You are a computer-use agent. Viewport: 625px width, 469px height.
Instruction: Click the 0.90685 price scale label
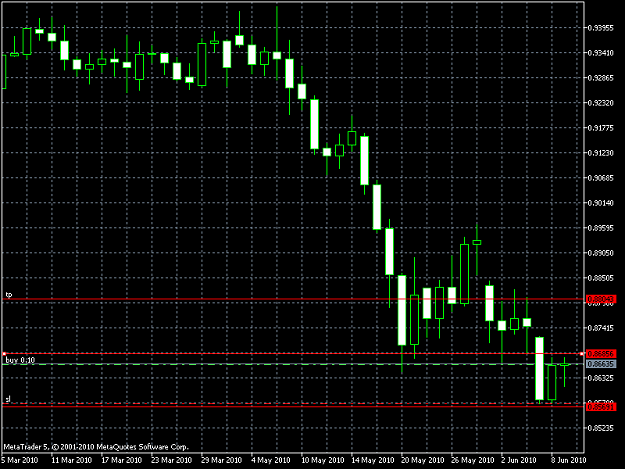601,178
